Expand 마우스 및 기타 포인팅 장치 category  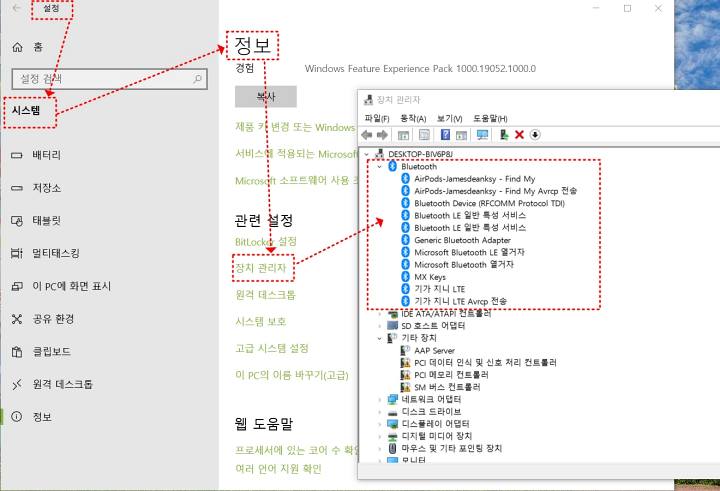[379, 448]
